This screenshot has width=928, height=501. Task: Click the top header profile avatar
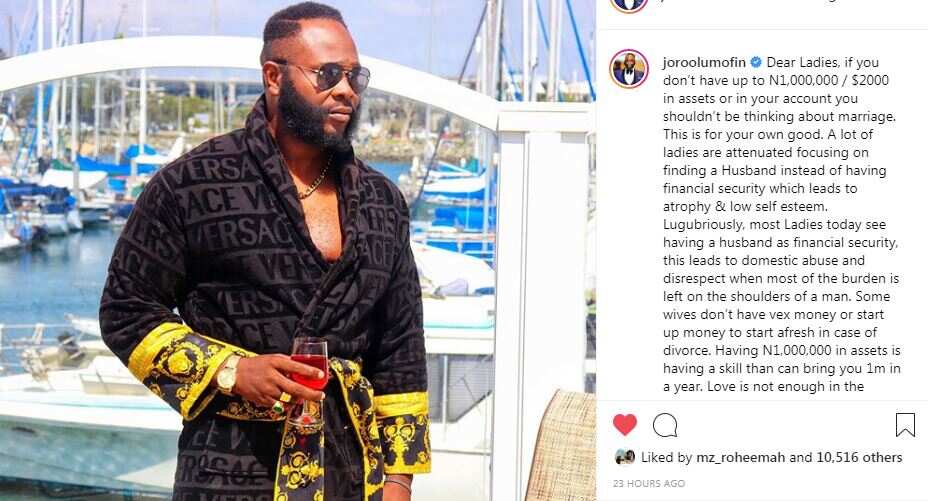[x=629, y=5]
